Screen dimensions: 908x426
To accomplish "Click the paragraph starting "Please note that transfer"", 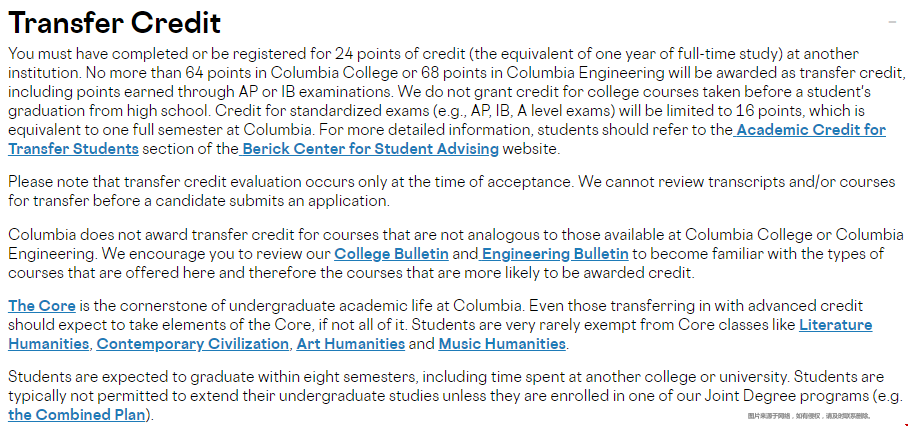I will (x=452, y=192).
